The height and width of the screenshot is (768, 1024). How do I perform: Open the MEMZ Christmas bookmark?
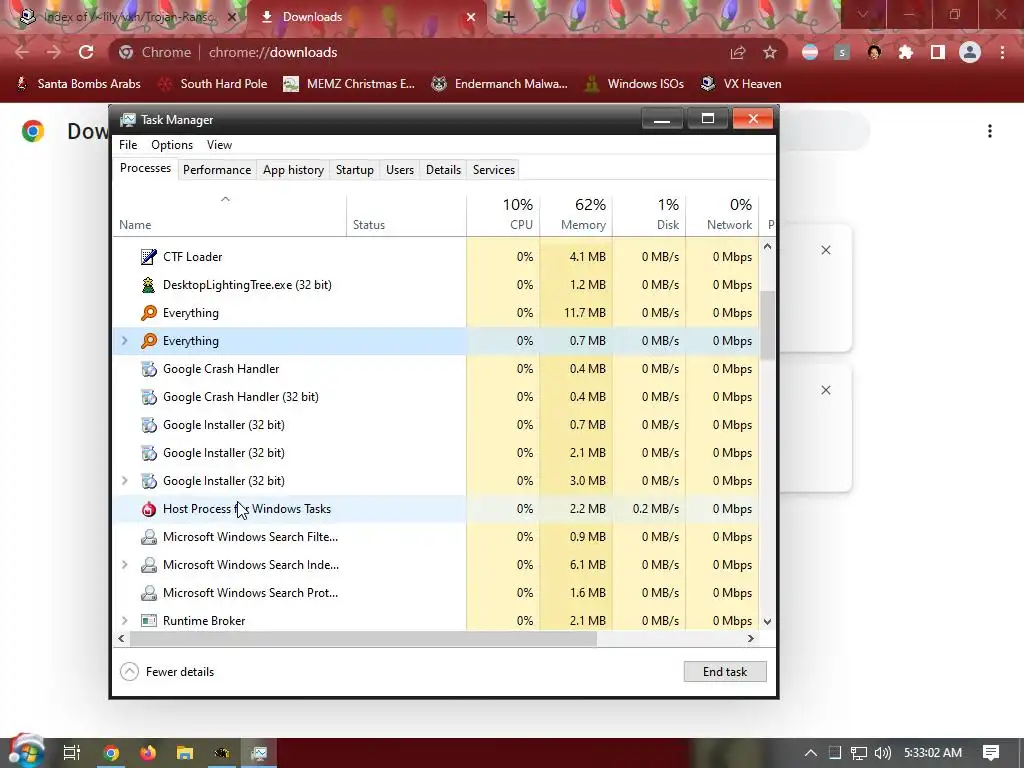(x=349, y=84)
